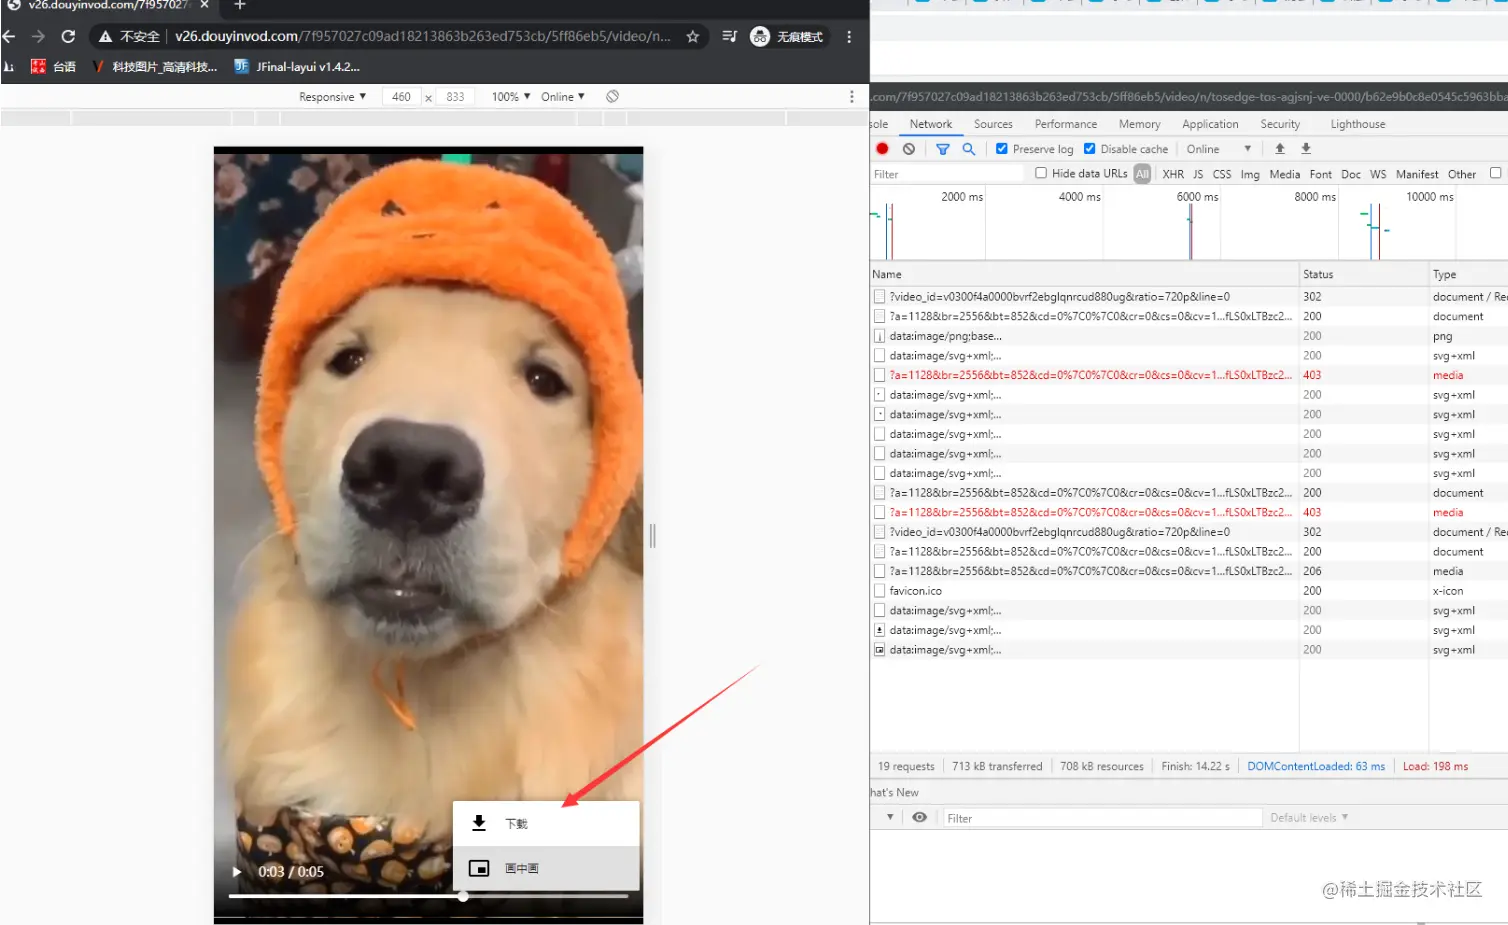Click the video progress slider handle
The width and height of the screenshot is (1508, 925).
463,896
